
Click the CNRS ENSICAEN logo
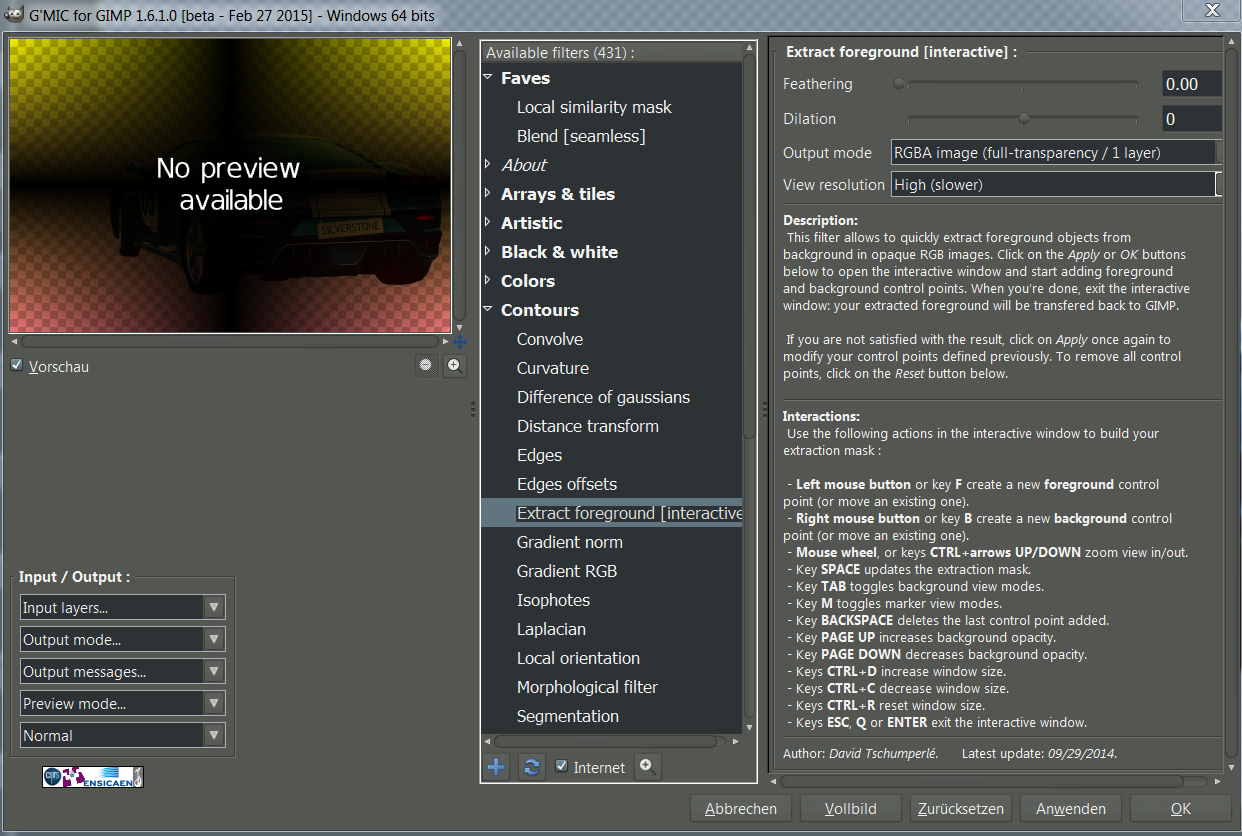(x=93, y=776)
